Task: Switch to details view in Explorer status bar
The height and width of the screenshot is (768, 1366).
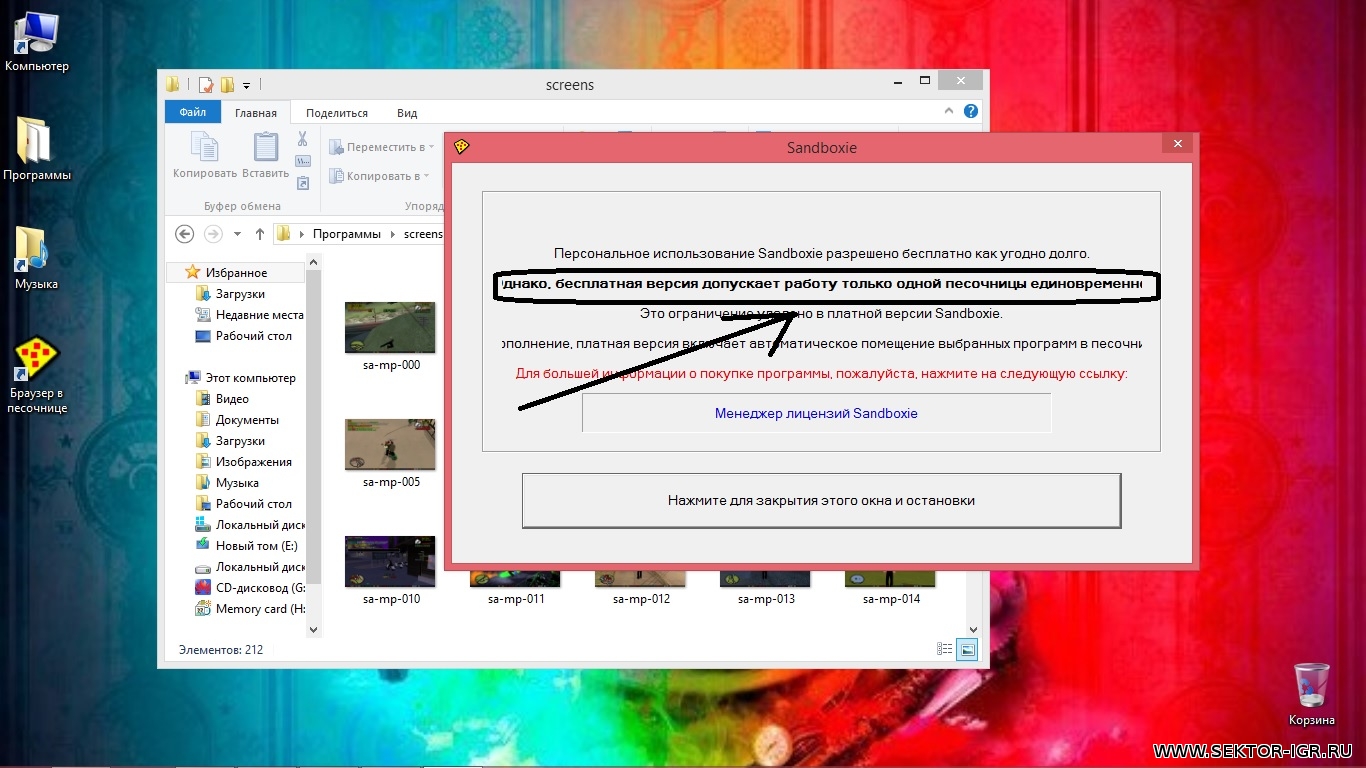Action: 945,649
